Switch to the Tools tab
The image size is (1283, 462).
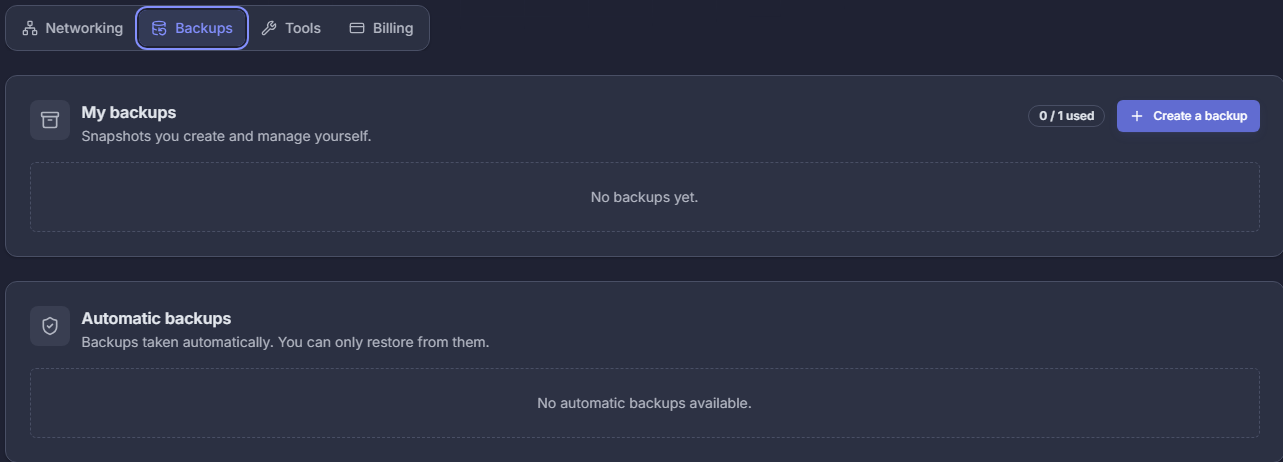tap(291, 28)
